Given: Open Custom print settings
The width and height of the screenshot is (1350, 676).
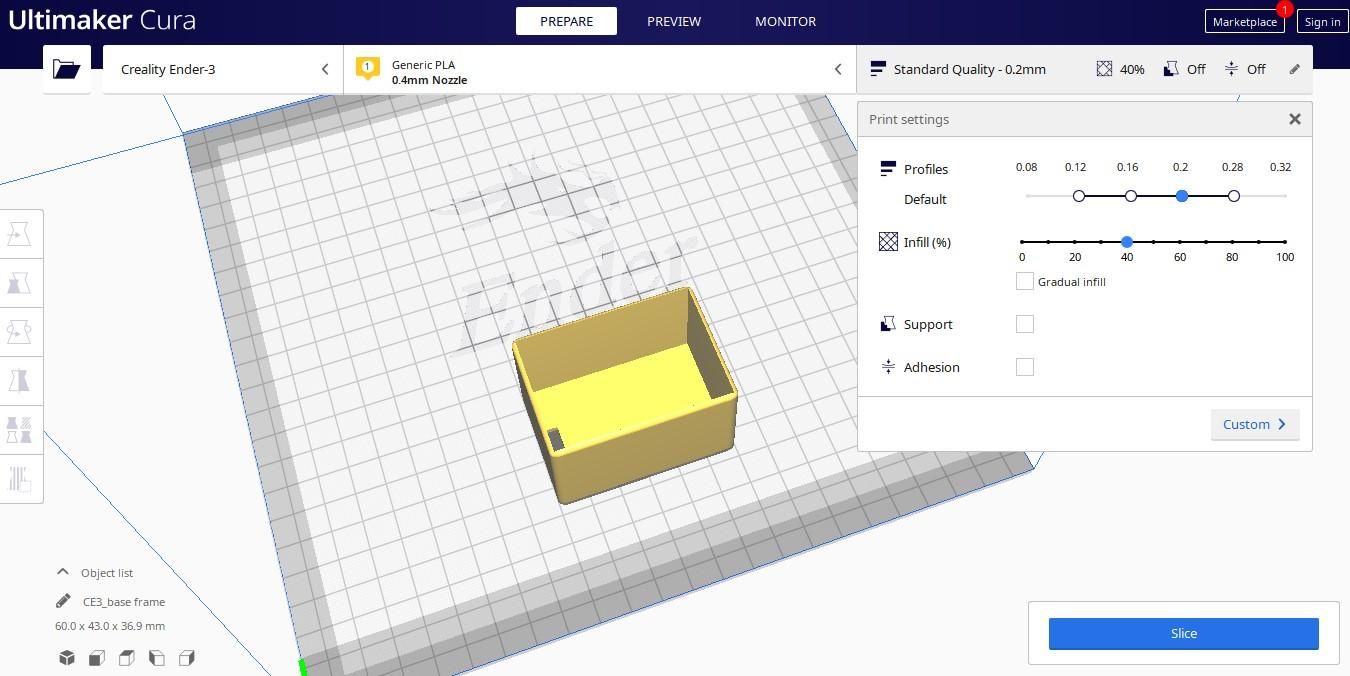Looking at the screenshot, I should tap(1255, 424).
